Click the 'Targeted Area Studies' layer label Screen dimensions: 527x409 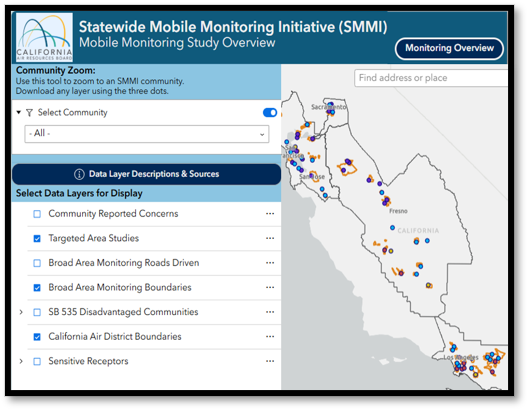pyautogui.click(x=93, y=238)
